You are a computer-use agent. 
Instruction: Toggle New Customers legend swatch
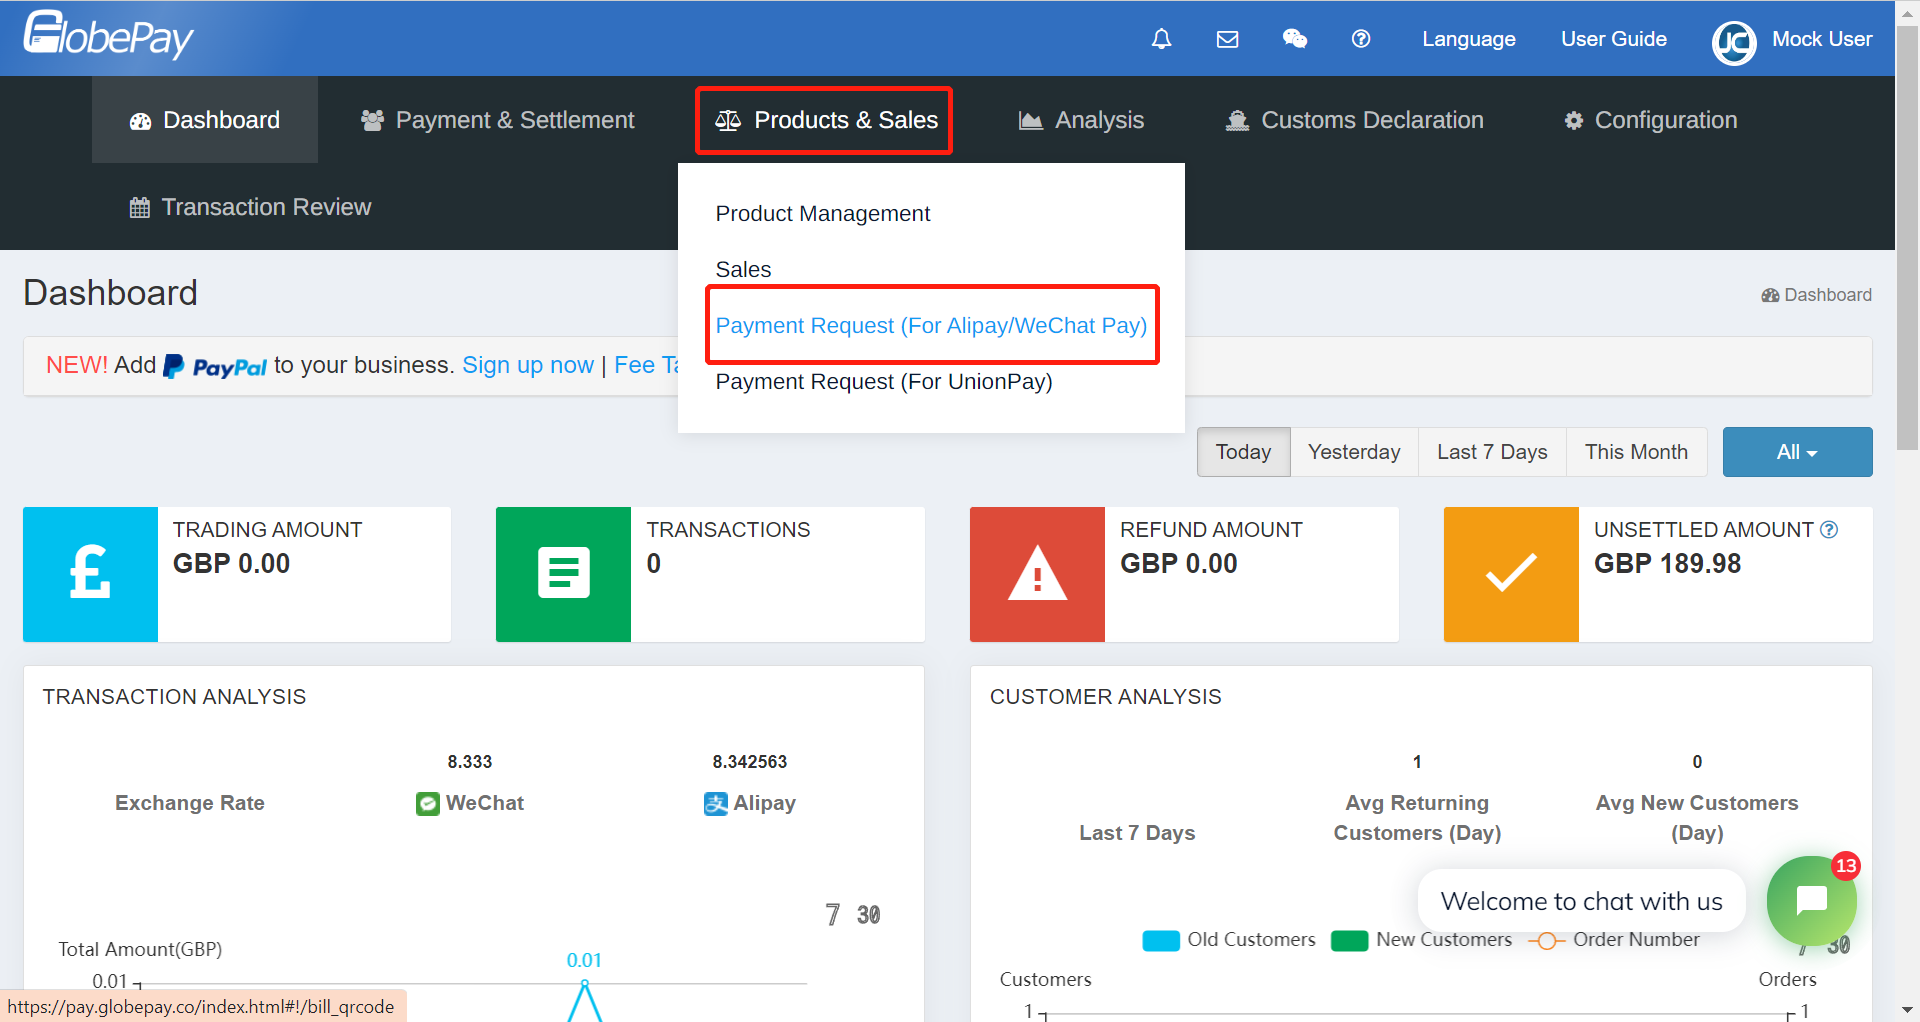1349,941
